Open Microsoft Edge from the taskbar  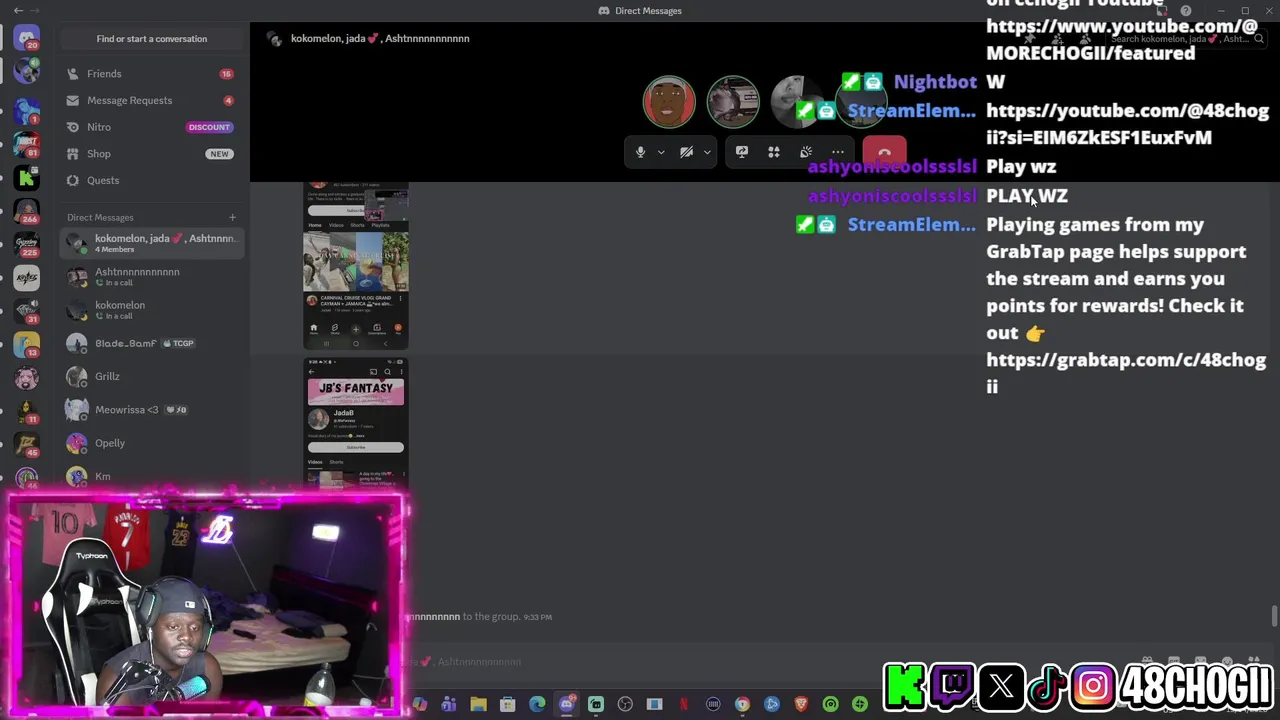(537, 705)
